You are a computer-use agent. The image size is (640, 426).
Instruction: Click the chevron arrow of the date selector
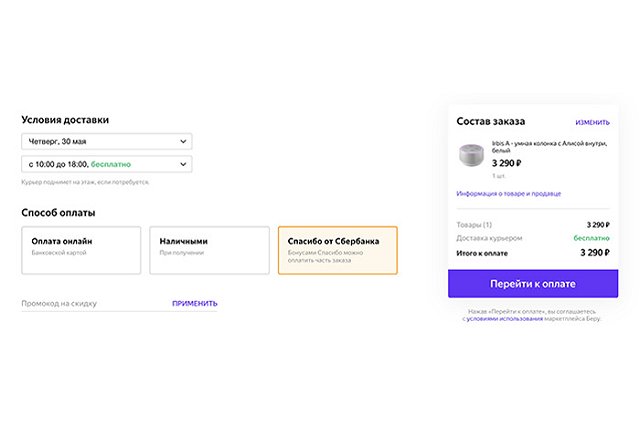point(182,142)
